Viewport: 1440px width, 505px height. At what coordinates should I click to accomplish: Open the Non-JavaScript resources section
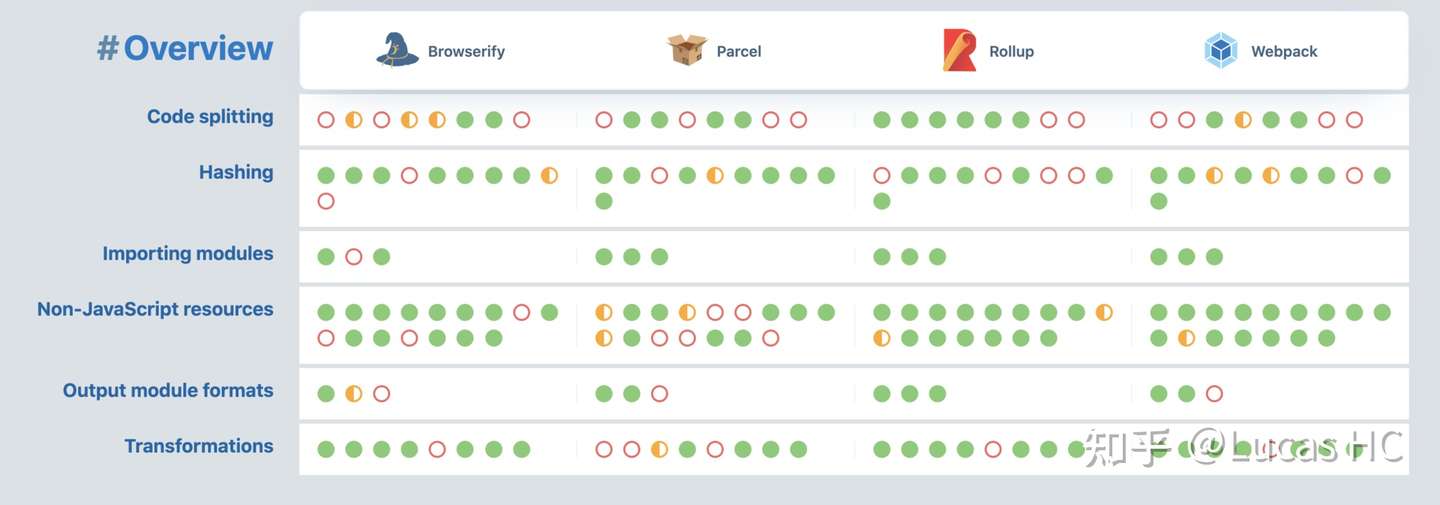click(x=155, y=310)
